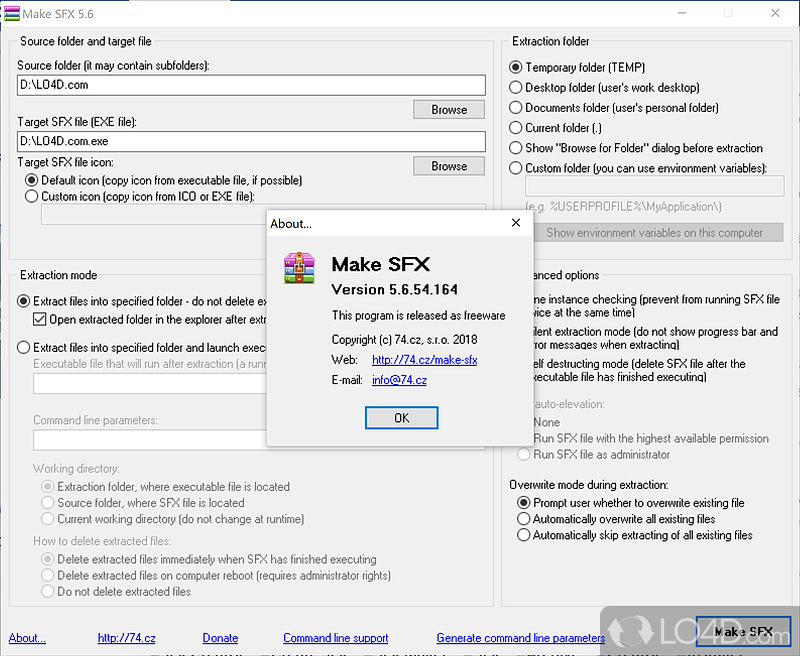Browse for the target SFX file
800x656 pixels.
click(x=449, y=166)
